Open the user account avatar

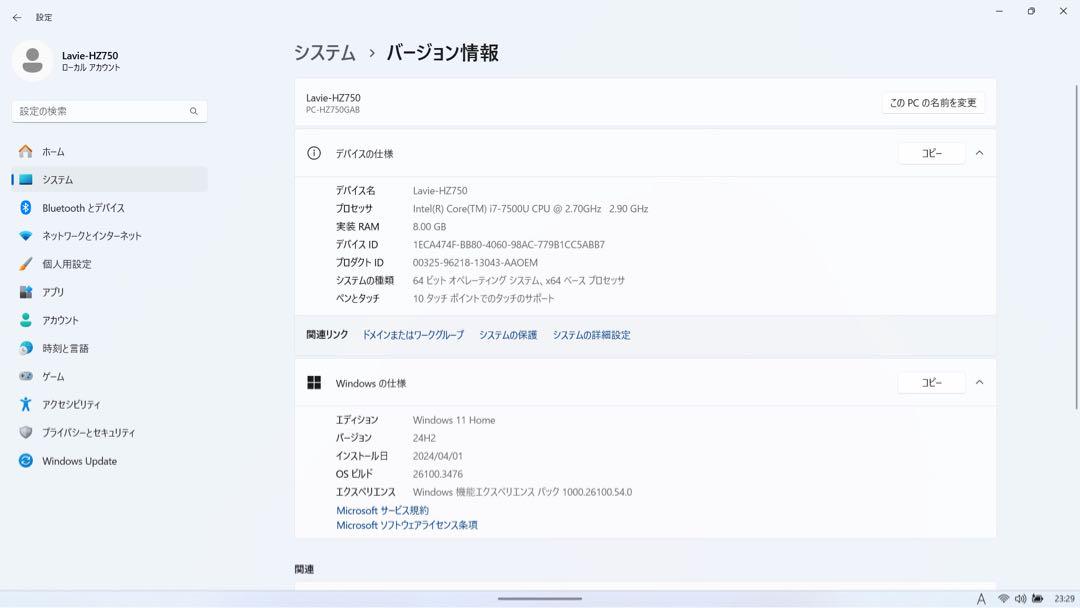[32, 61]
